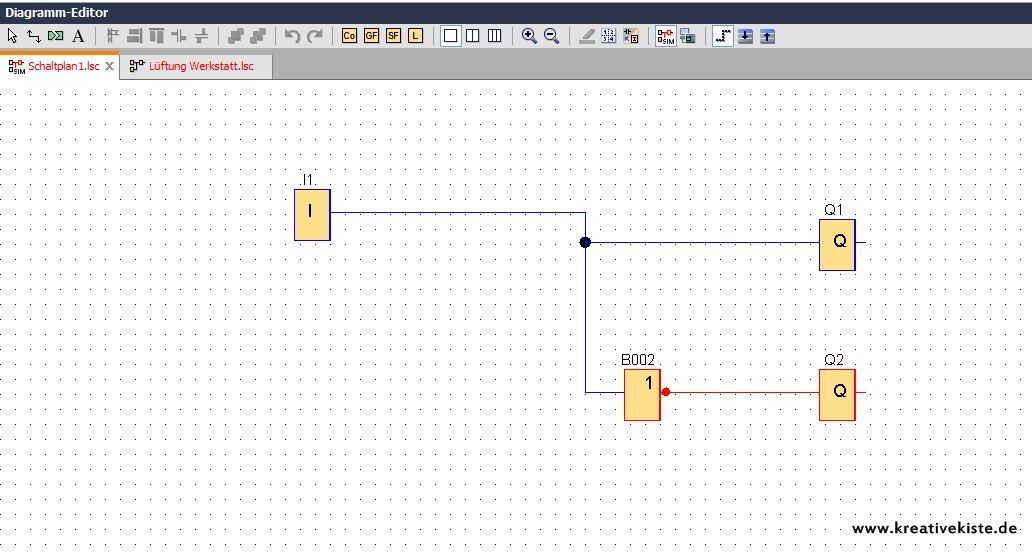Viewport: 1032px width, 552px height.
Task: Click bring to front icon
Action: point(236,36)
